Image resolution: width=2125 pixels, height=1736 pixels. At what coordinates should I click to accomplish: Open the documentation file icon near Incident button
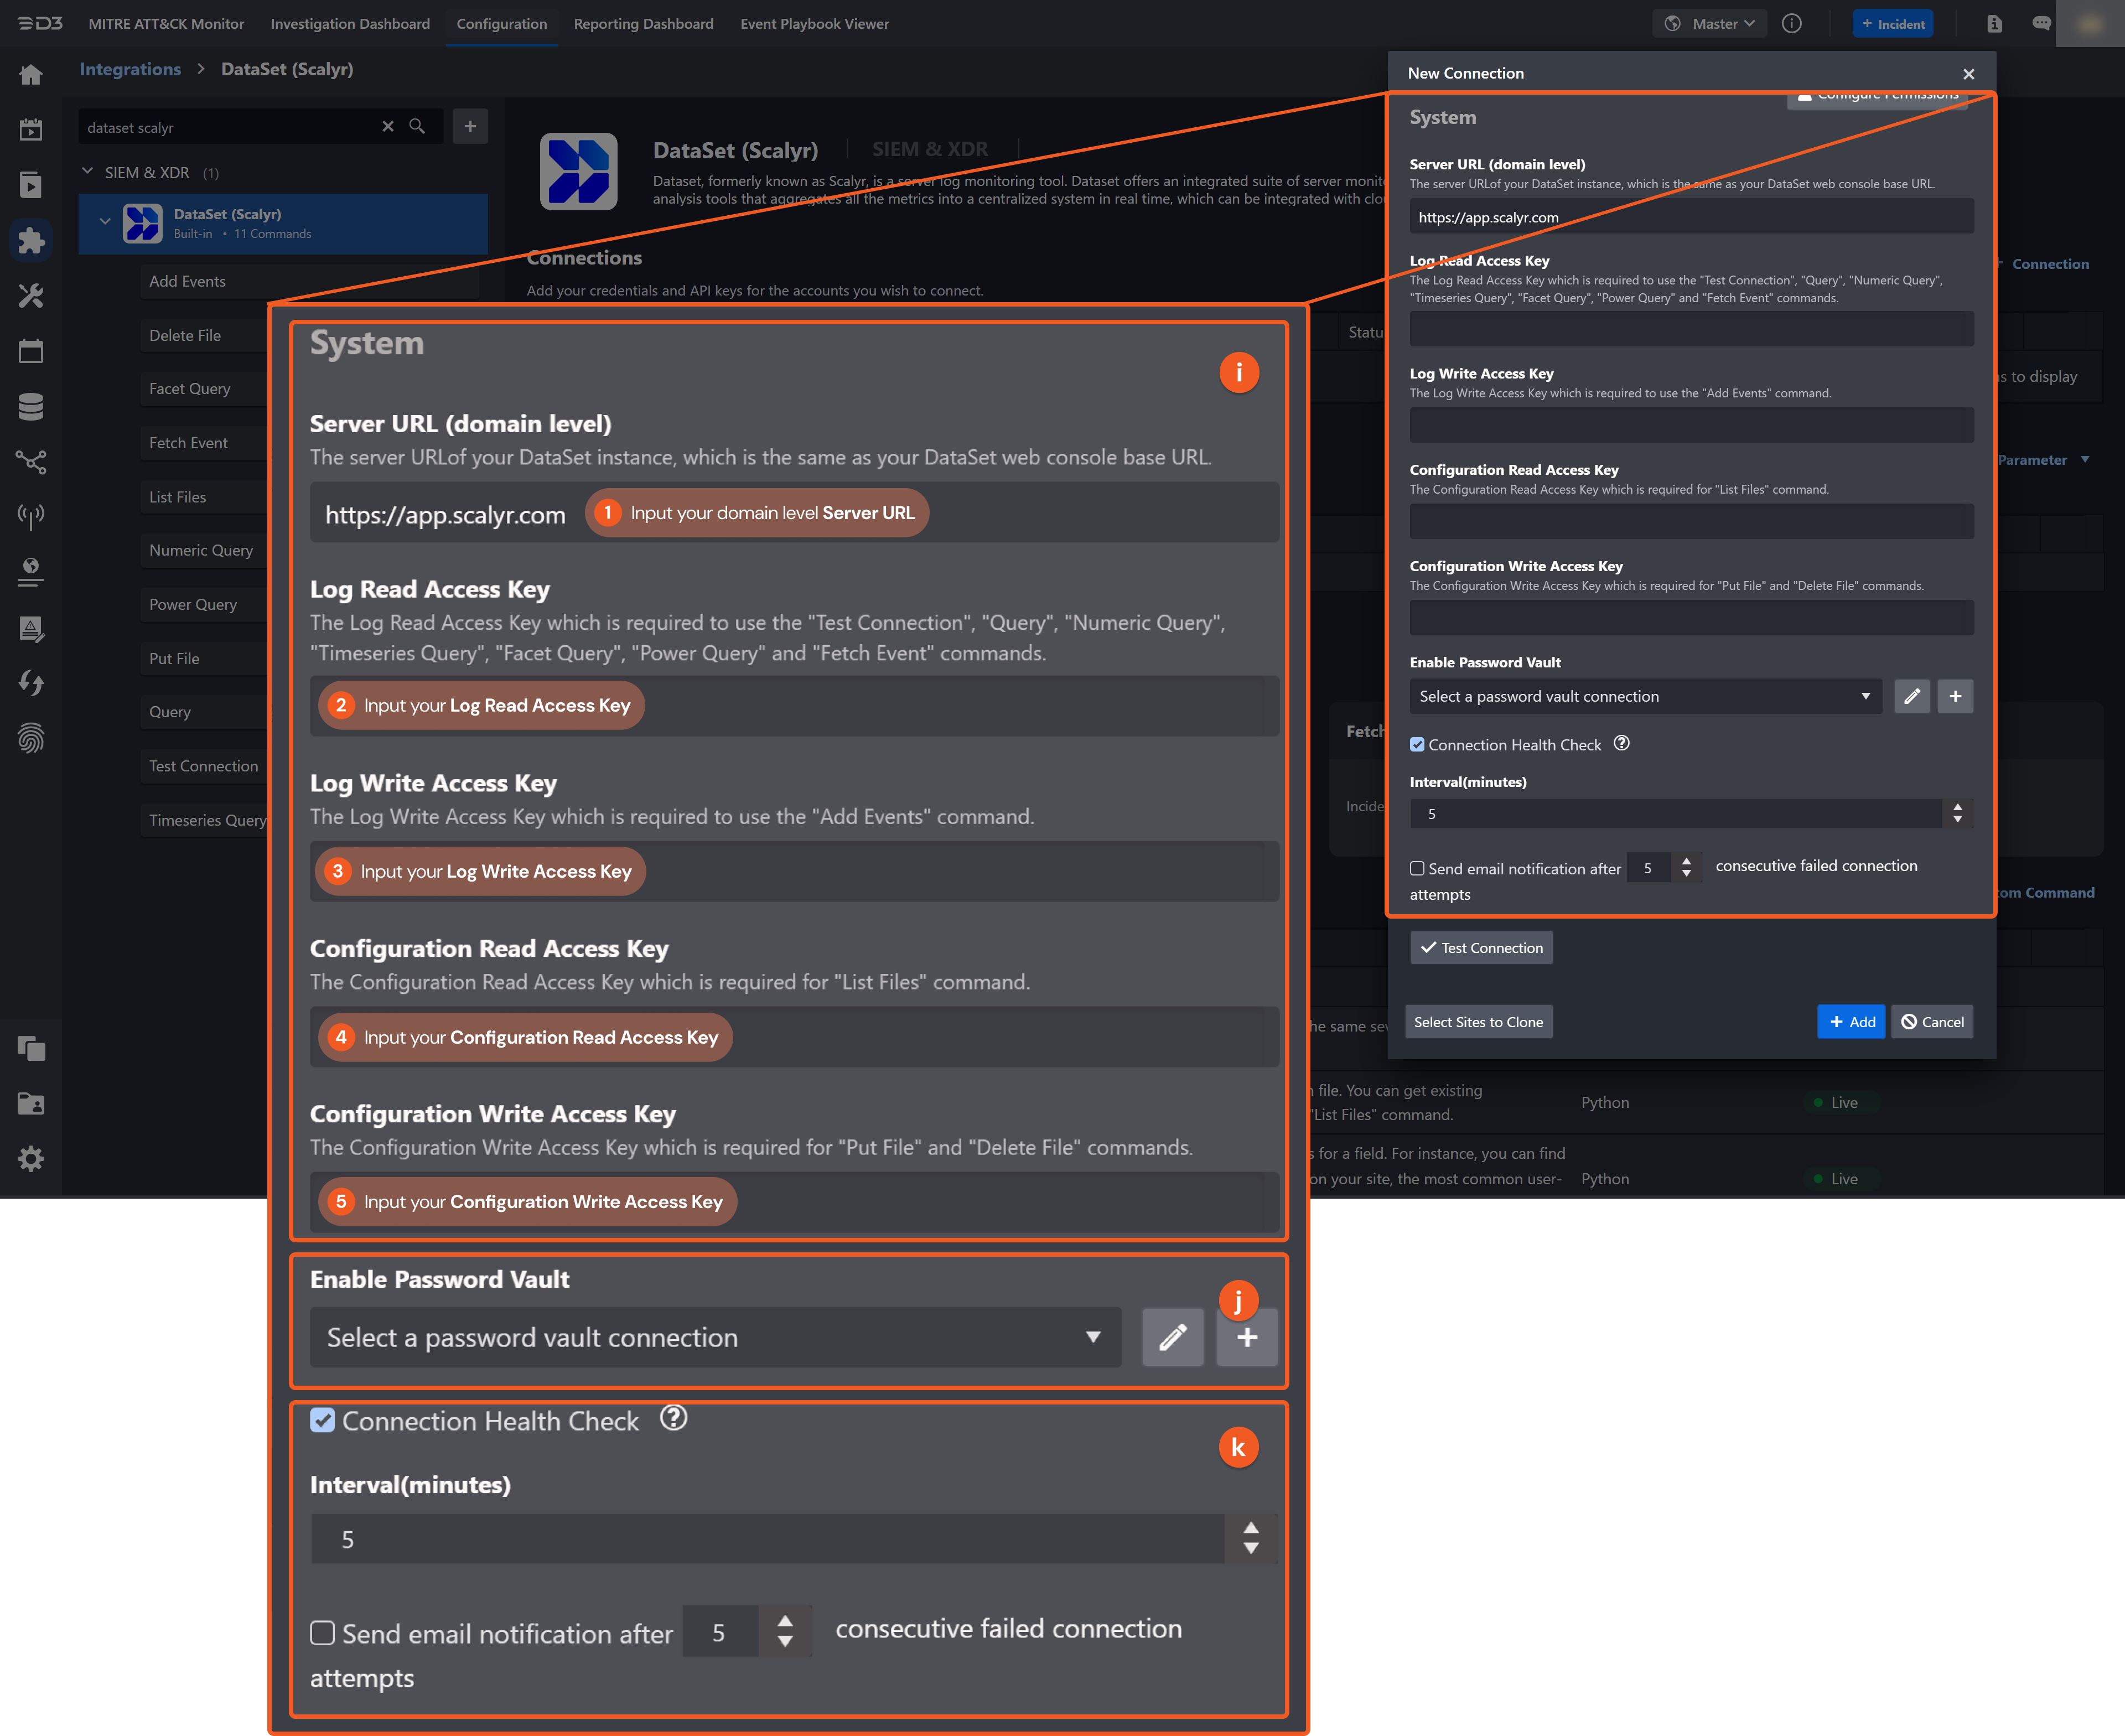coord(1995,23)
